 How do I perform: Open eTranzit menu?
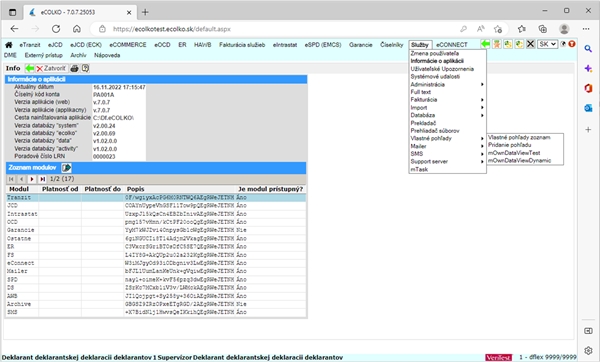[30, 45]
